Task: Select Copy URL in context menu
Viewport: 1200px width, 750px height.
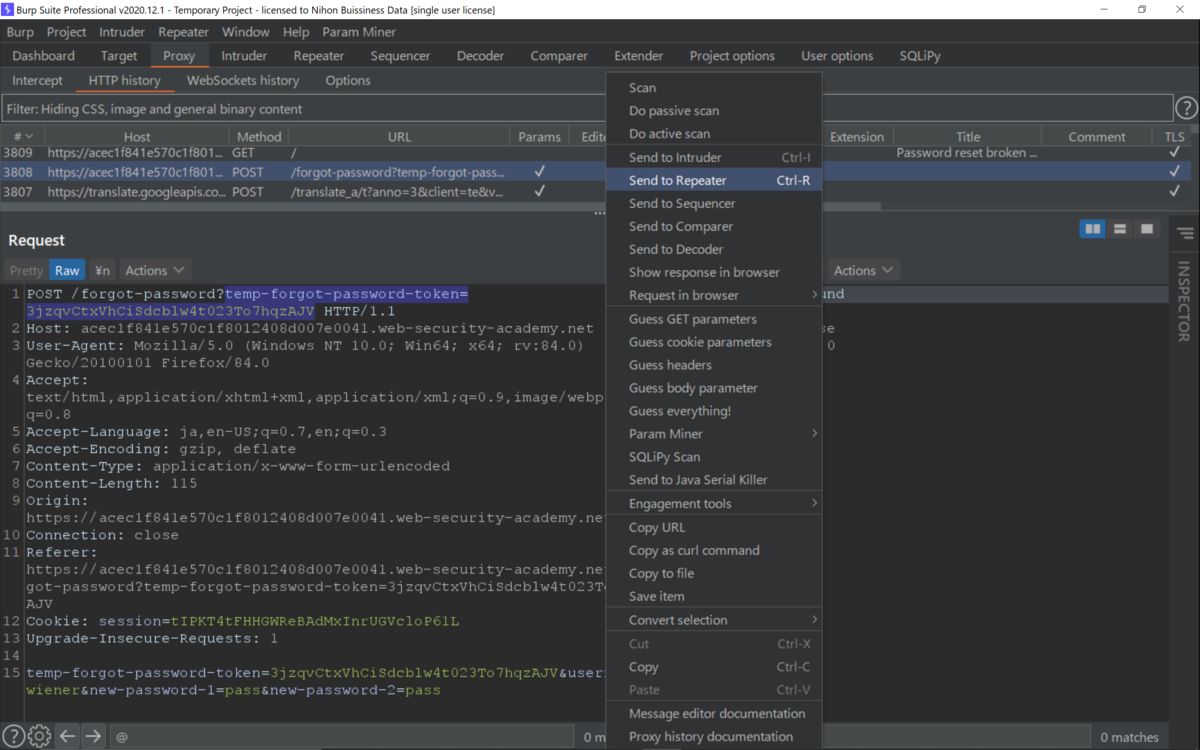Action: click(714, 527)
